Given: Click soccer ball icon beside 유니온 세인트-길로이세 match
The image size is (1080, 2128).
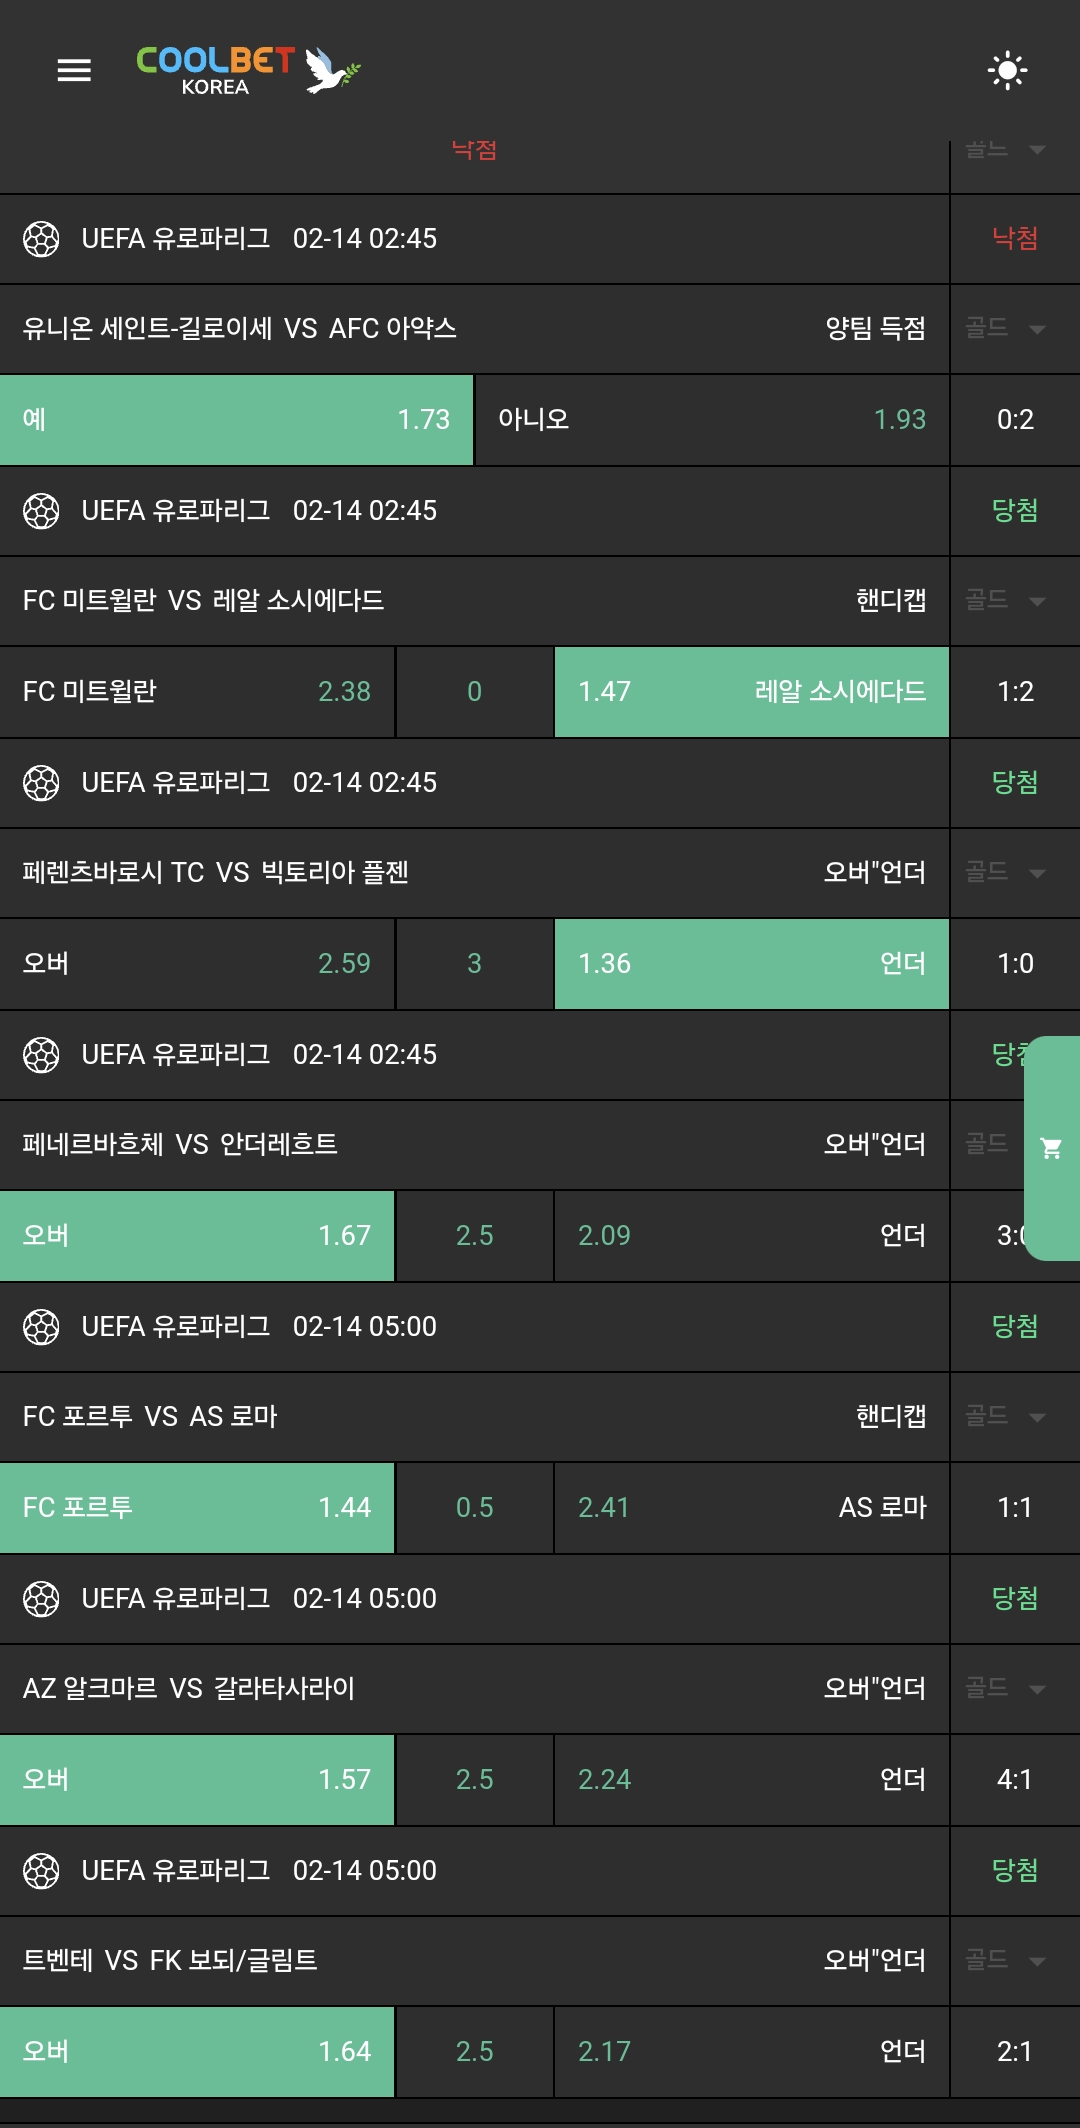Looking at the screenshot, I should tap(41, 239).
